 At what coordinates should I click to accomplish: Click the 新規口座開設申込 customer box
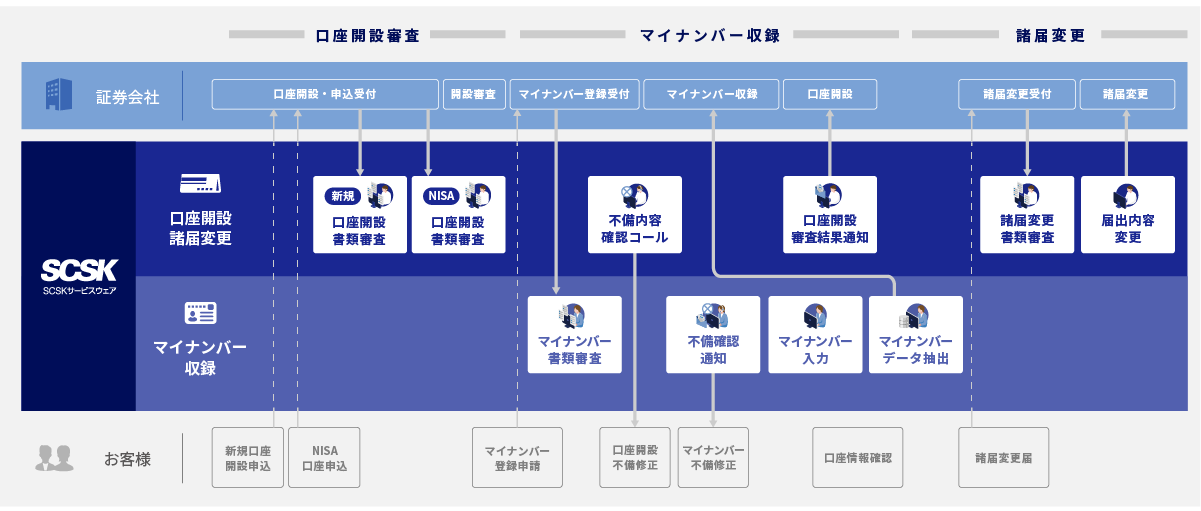(248, 458)
